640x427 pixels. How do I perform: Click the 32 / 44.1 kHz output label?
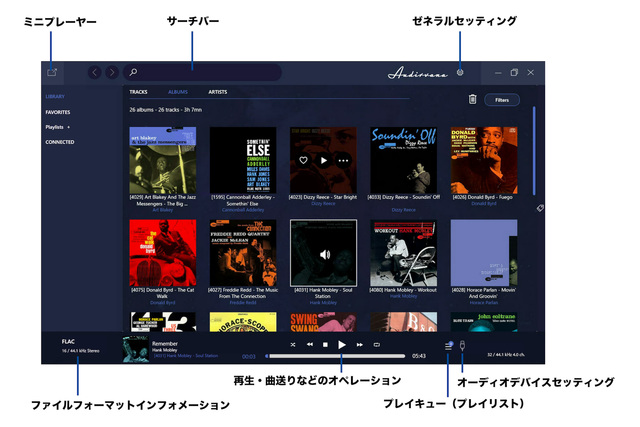click(x=506, y=354)
